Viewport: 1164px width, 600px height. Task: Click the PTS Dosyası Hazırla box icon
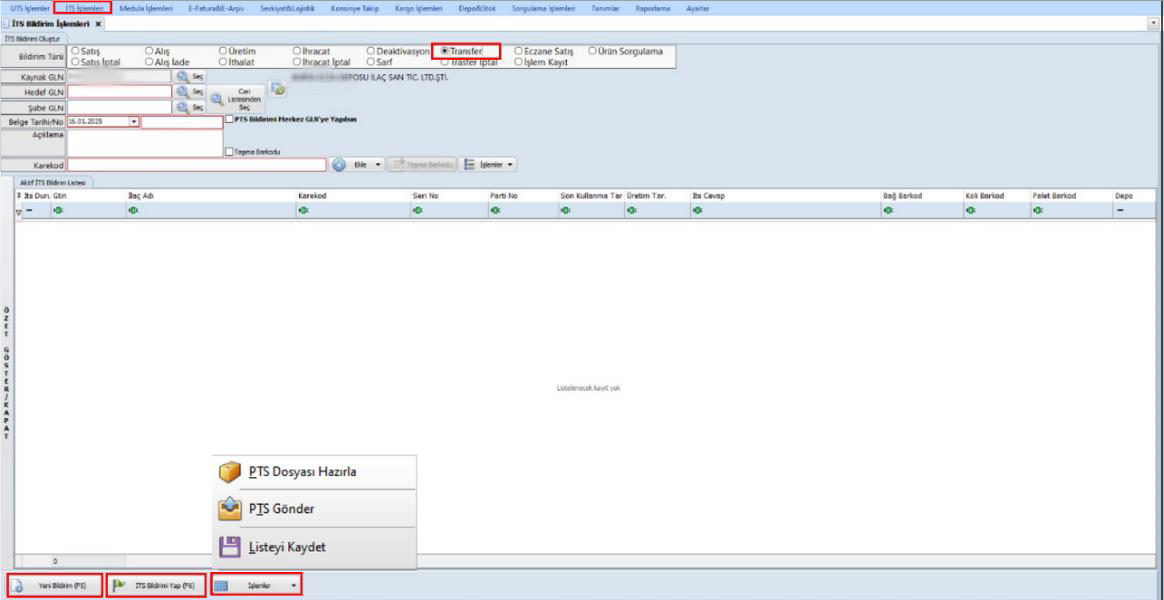pyautogui.click(x=230, y=472)
